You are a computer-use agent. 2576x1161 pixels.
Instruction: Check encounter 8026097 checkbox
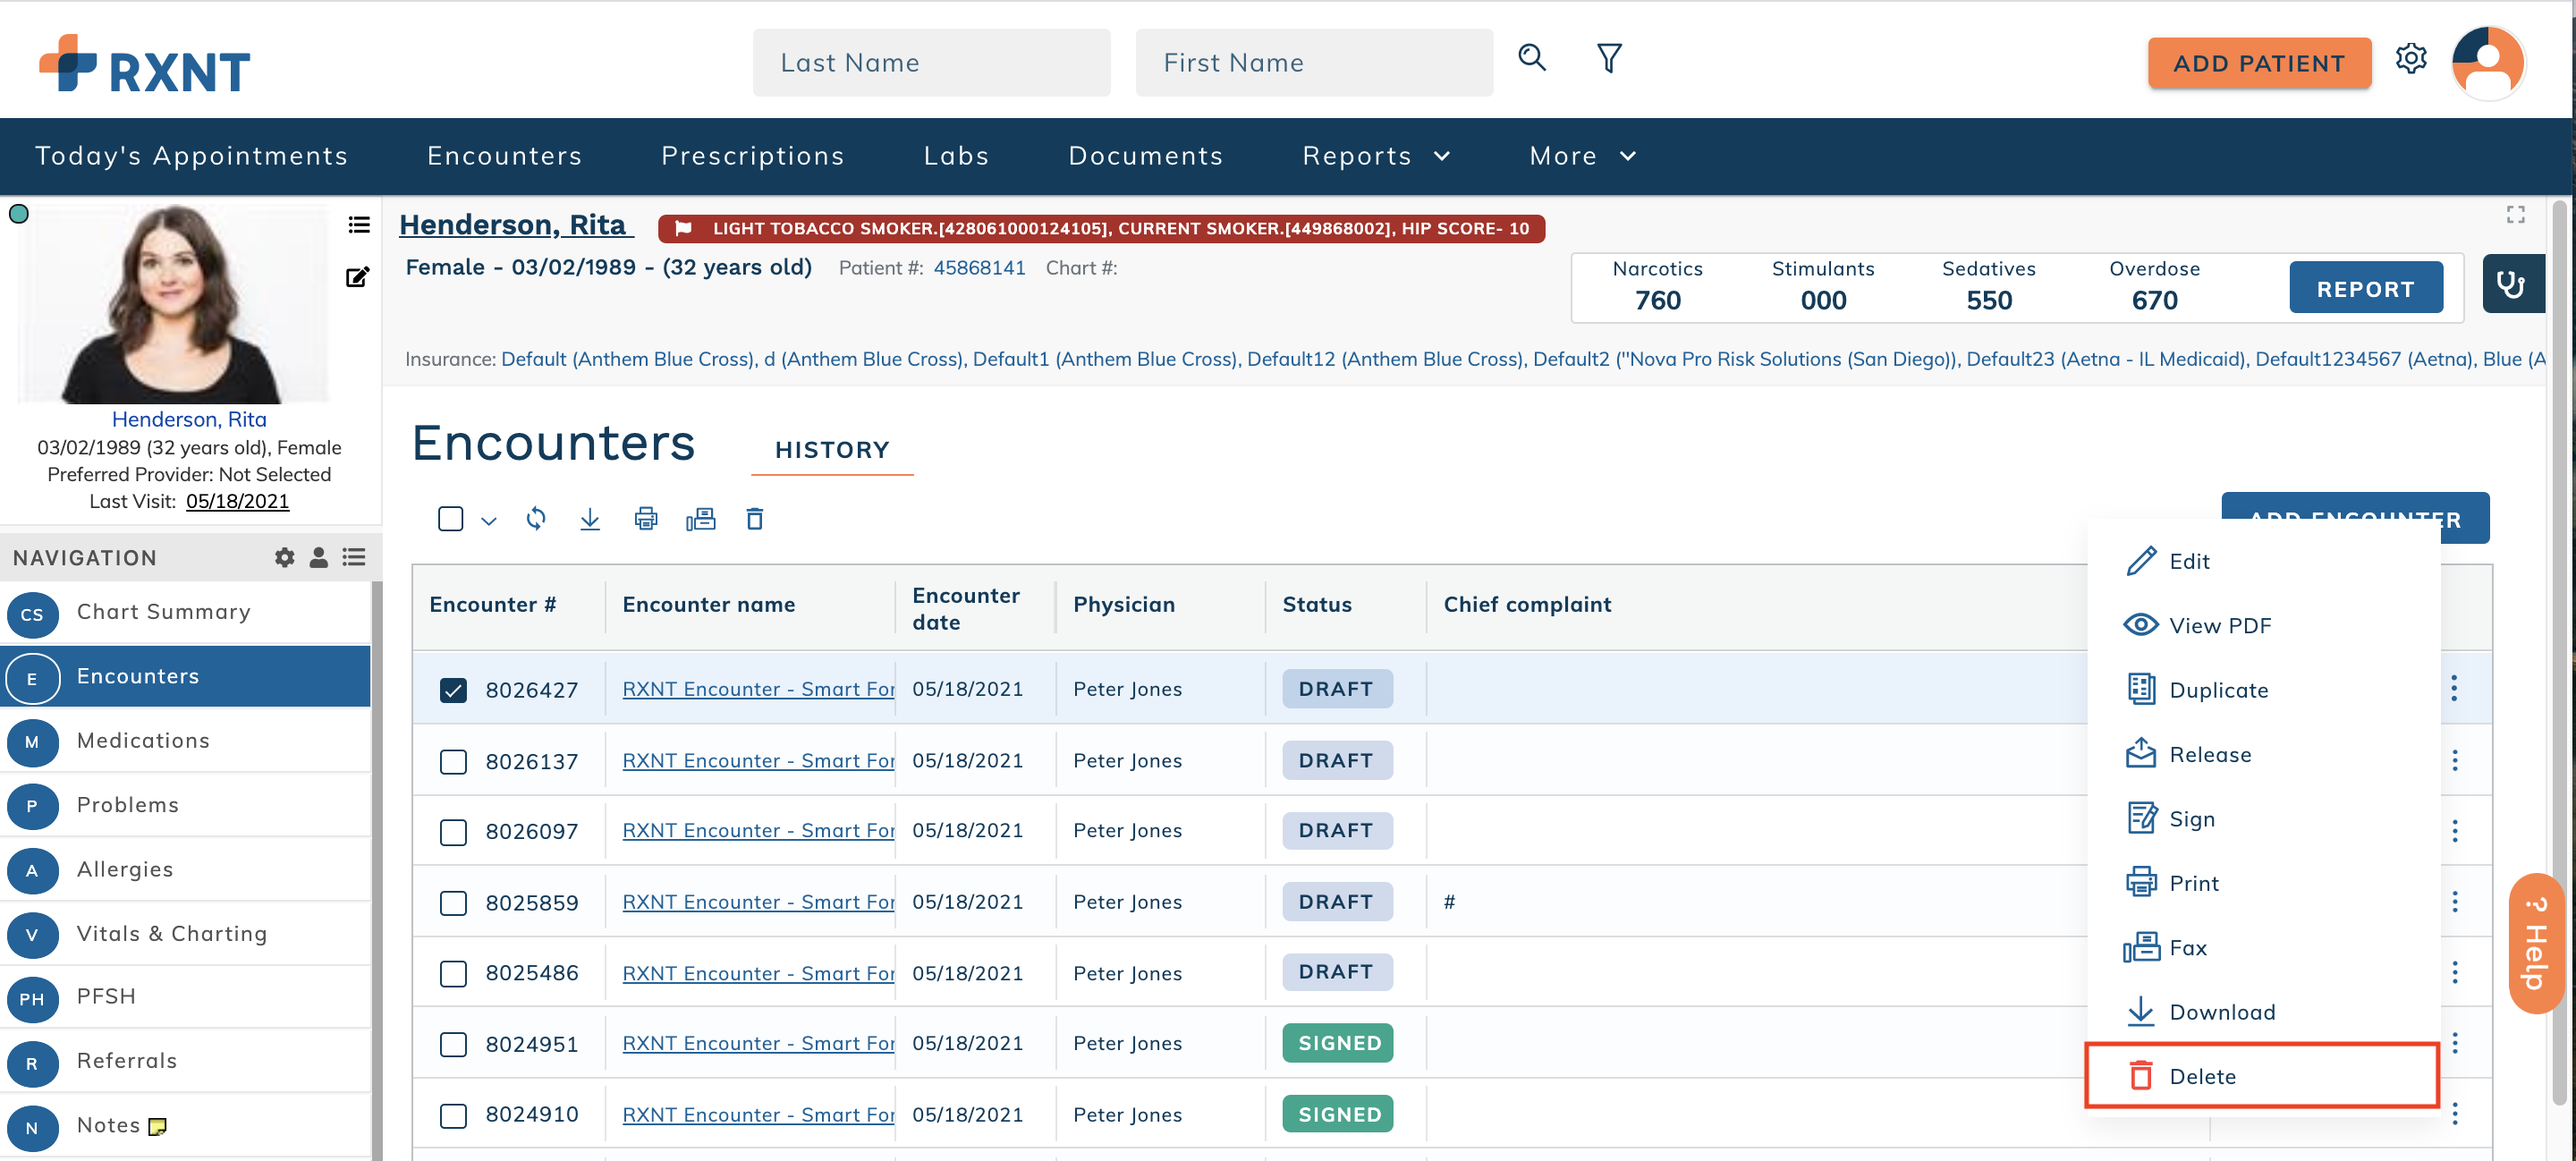click(x=453, y=831)
